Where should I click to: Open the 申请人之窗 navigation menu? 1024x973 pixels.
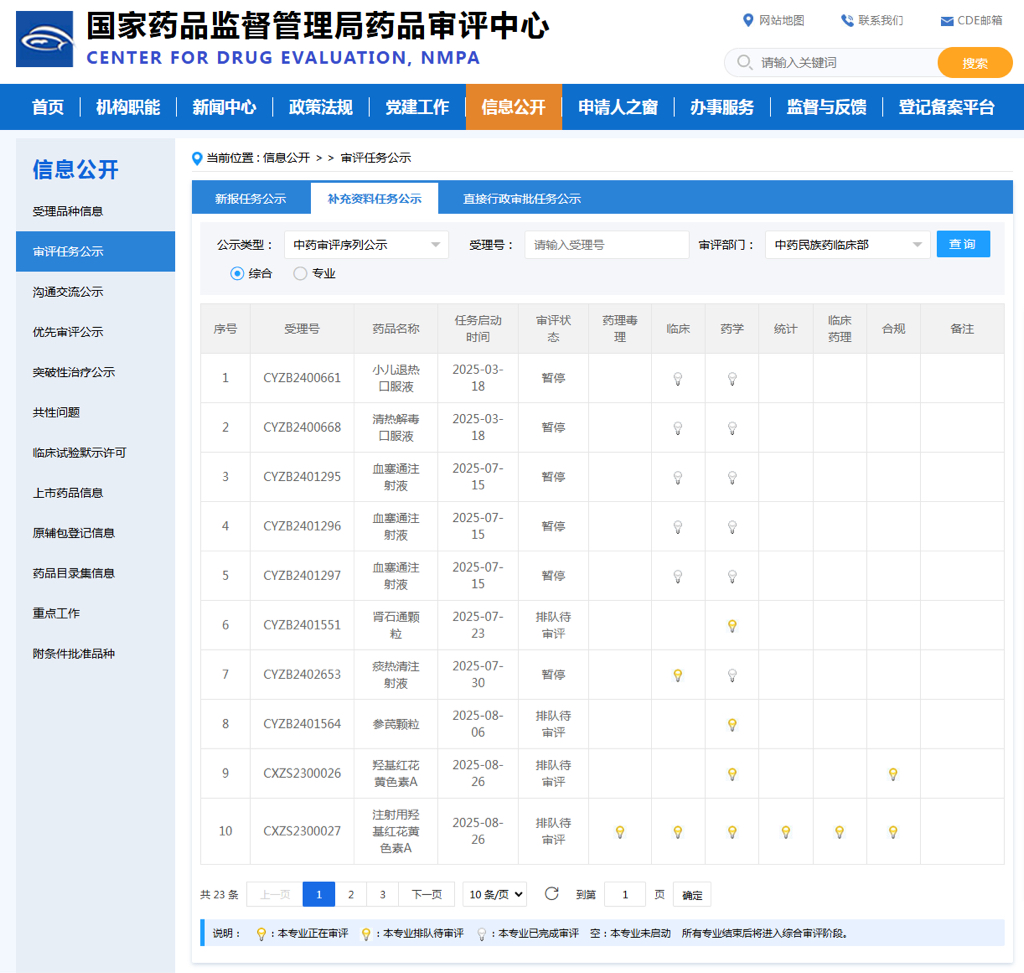click(x=618, y=107)
